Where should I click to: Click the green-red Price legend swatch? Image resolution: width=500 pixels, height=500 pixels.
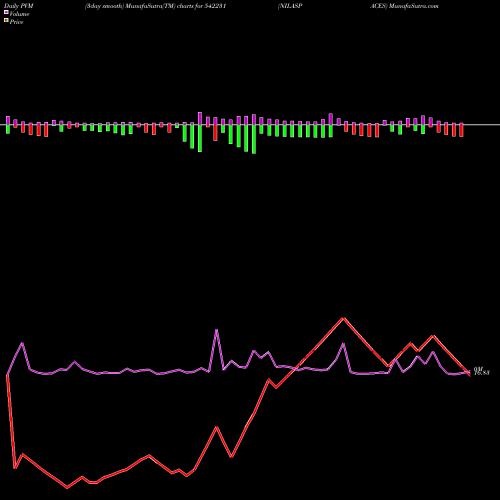[6, 20]
